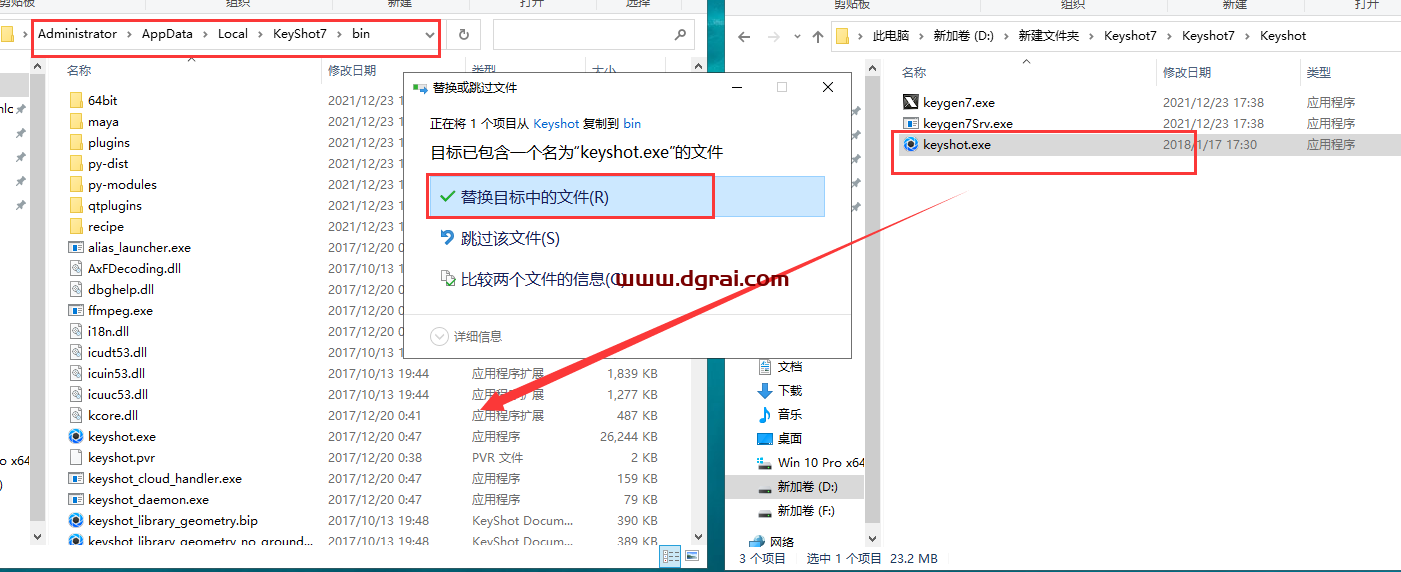Select alias_launcher.exe file icon
The image size is (1401, 572).
pos(76,247)
